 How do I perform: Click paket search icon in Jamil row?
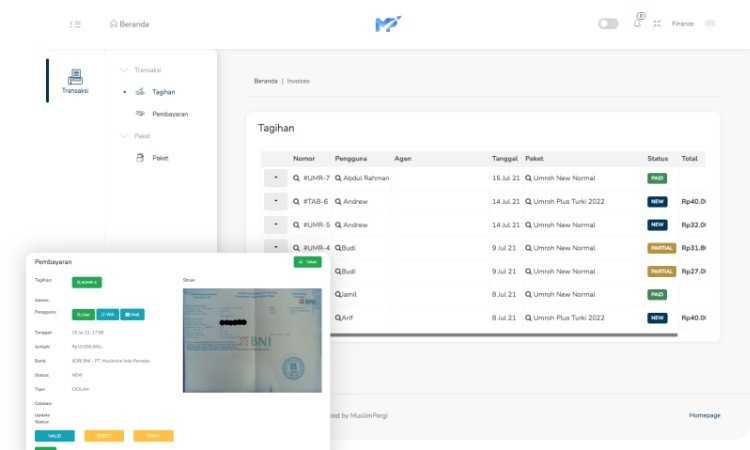[x=528, y=294]
